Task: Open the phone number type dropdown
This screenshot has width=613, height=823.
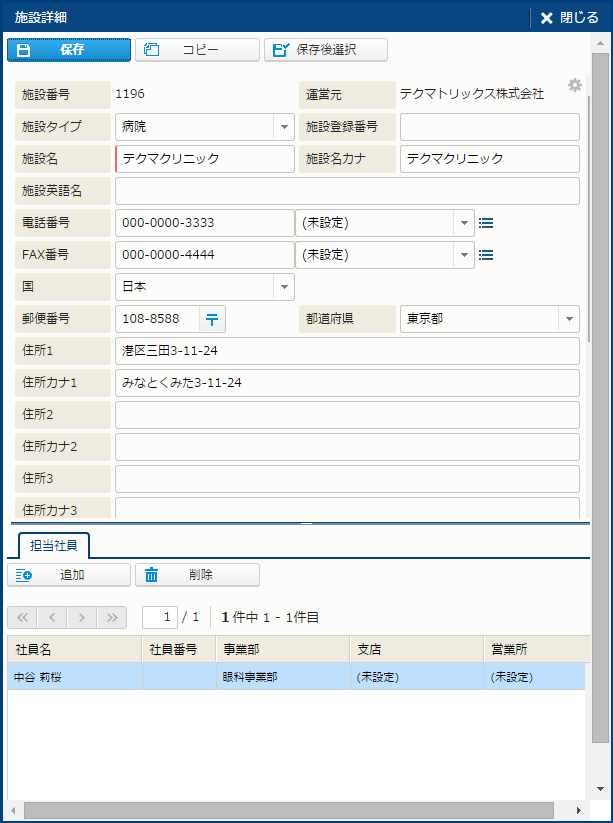Action: [x=464, y=223]
